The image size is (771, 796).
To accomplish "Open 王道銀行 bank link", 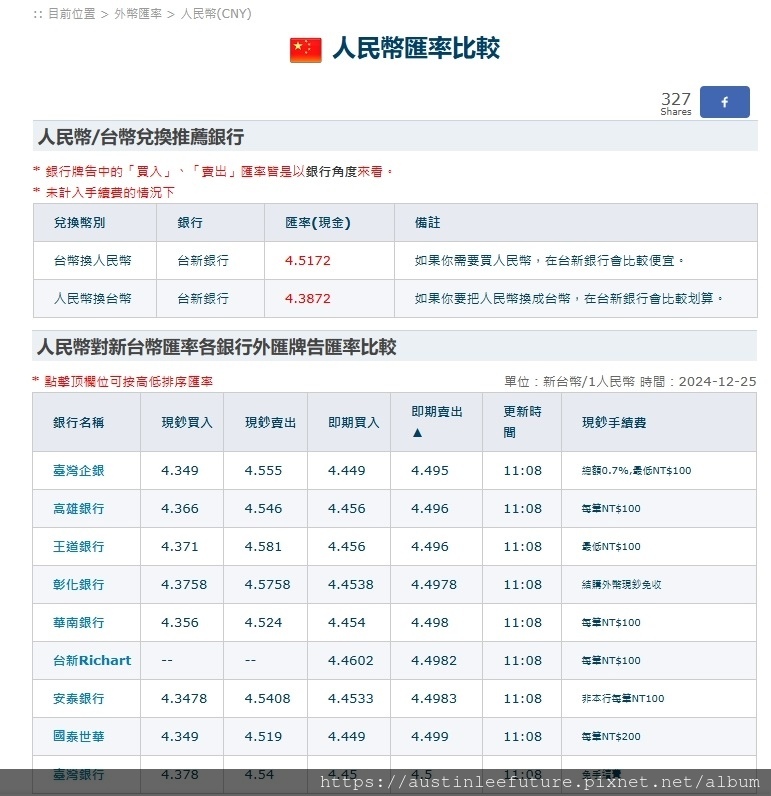I will click(79, 547).
